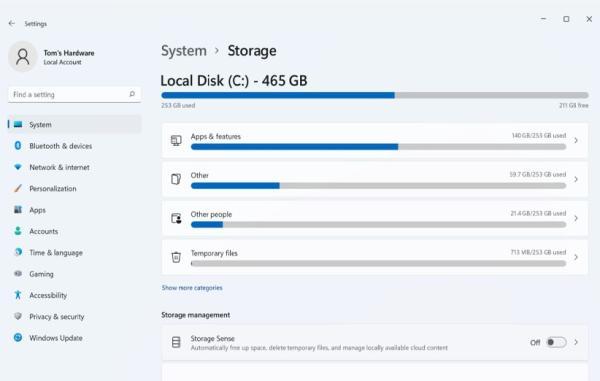Viewport: 600px width, 381px height.
Task: Click Local Disk (C:) - 465 GB title
Action: click(234, 81)
